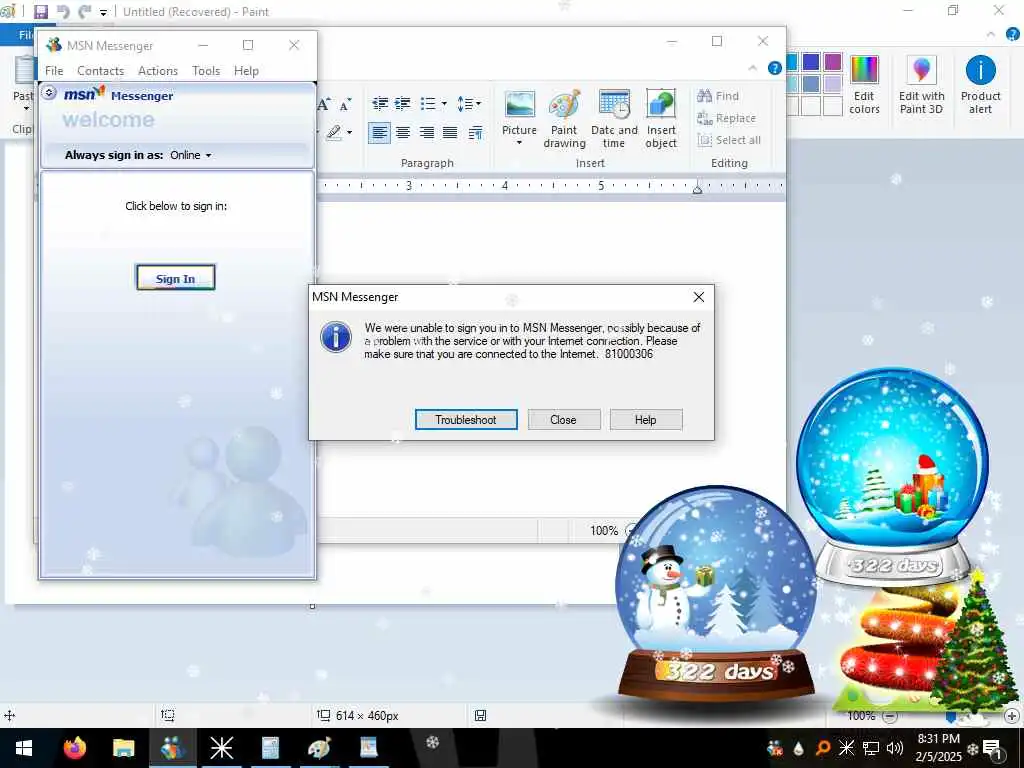Click the Close button in the error dialog
This screenshot has width=1024, height=768.
[563, 420]
